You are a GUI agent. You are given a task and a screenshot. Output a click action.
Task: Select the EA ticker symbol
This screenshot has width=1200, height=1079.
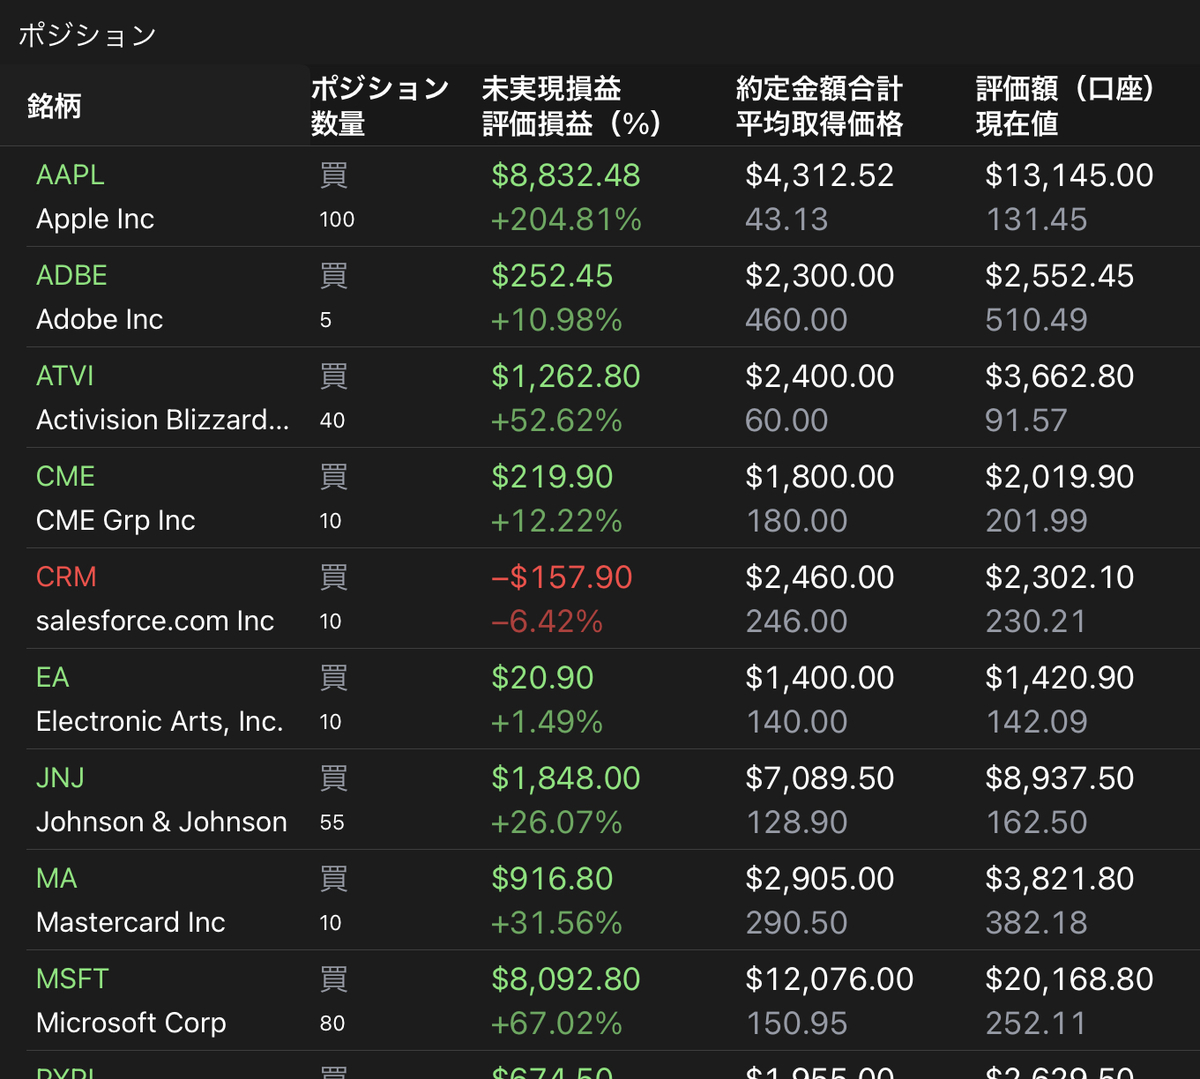click(53, 677)
